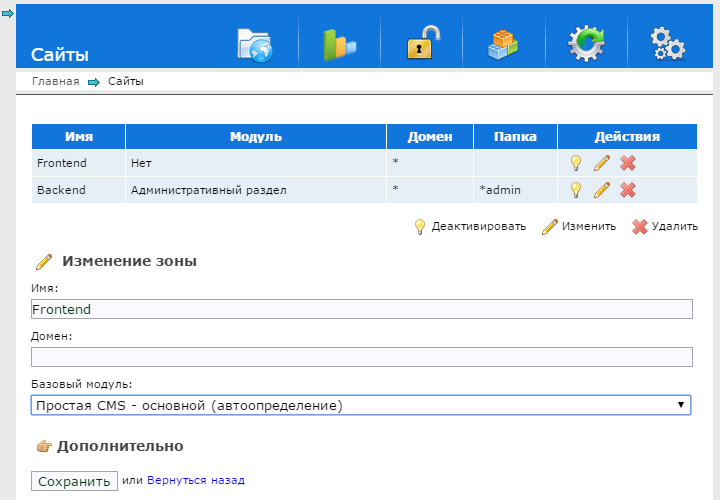
Task: Delete the Frontend row with red cross
Action: tap(628, 163)
